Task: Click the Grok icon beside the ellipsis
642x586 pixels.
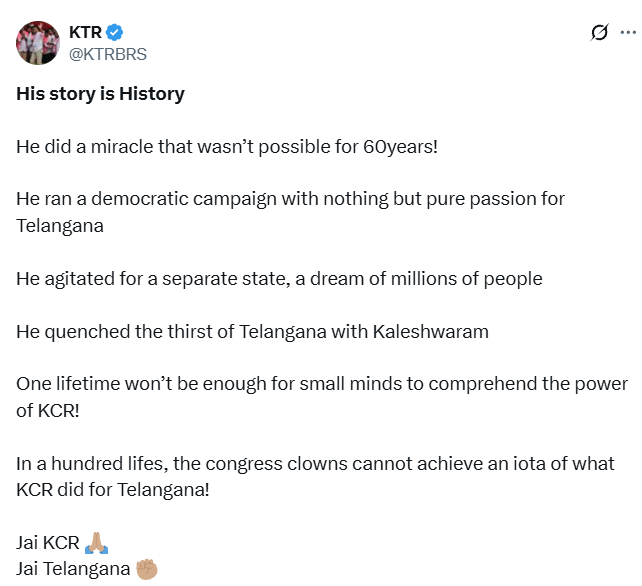Action: click(599, 33)
